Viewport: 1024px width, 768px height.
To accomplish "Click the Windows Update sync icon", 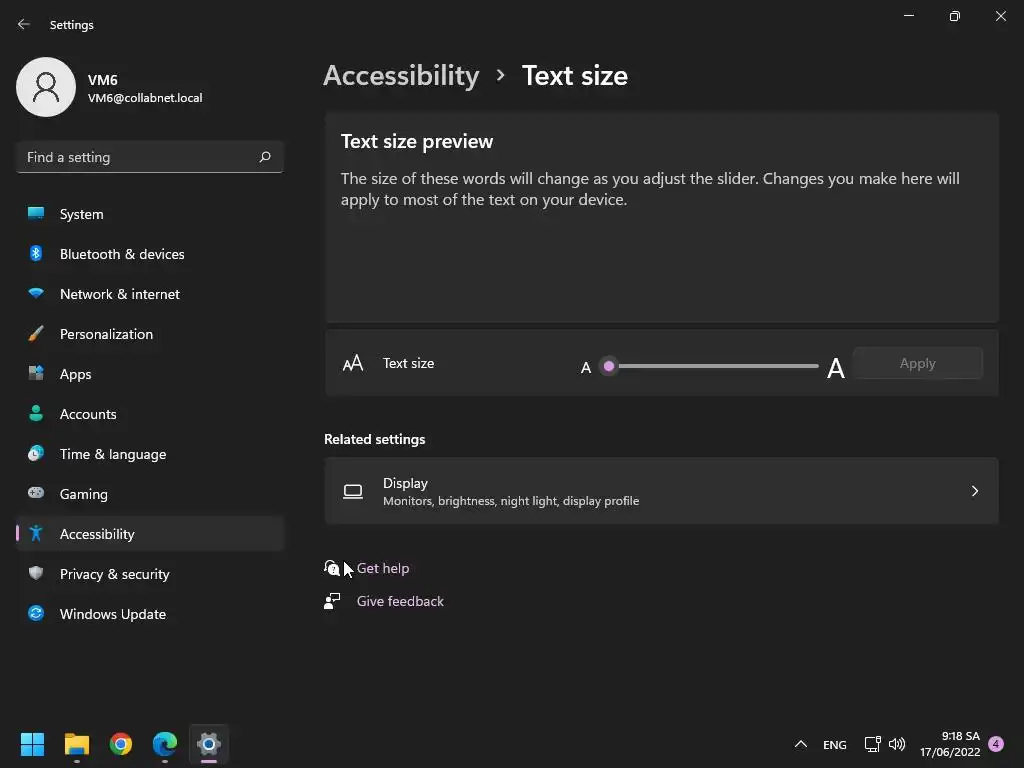I will point(36,614).
